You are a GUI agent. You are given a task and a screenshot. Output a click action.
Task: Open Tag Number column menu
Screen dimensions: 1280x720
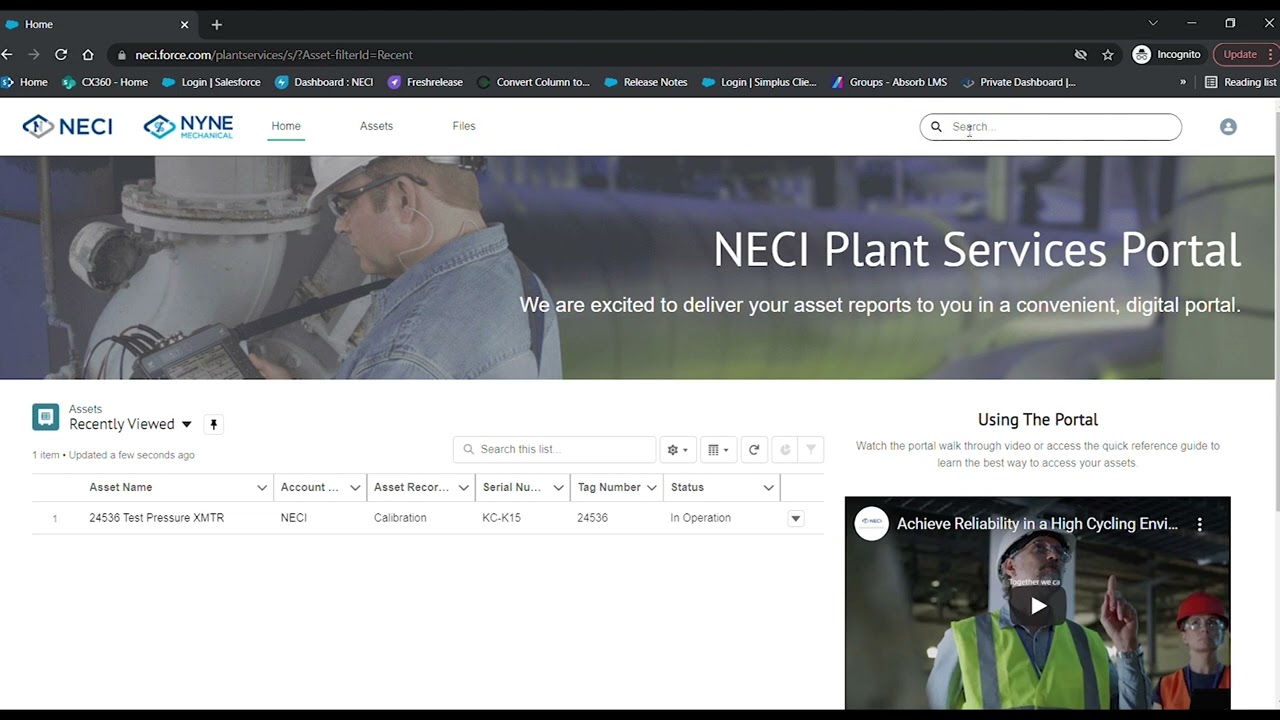tap(652, 488)
